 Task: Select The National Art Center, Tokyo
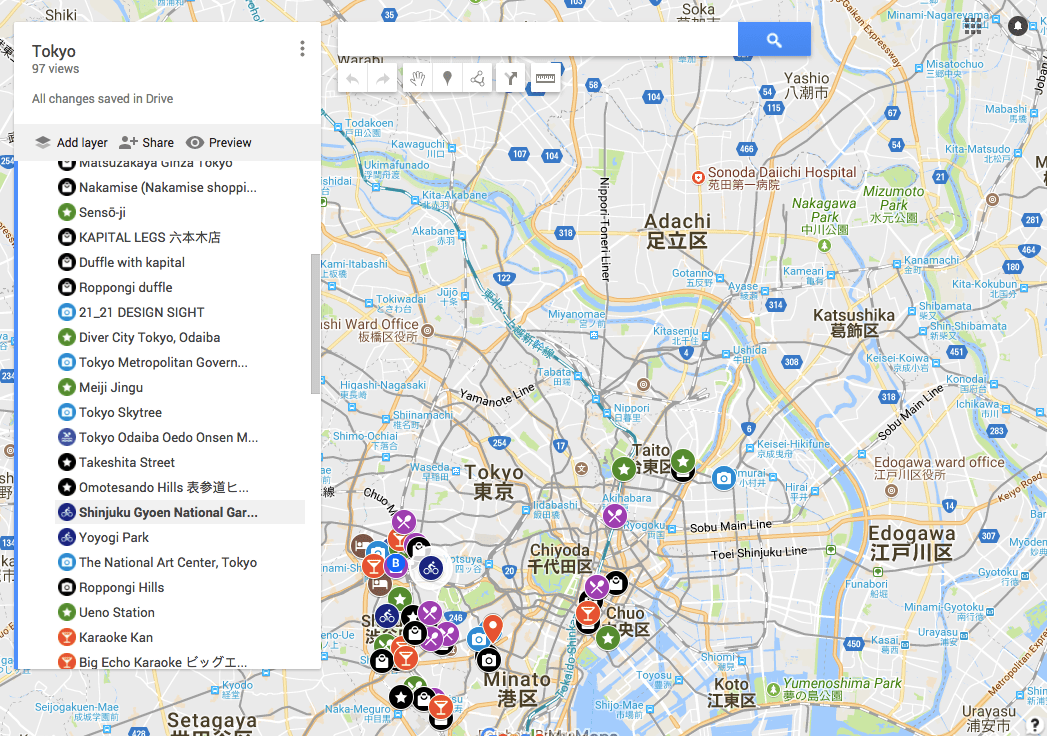[180, 562]
